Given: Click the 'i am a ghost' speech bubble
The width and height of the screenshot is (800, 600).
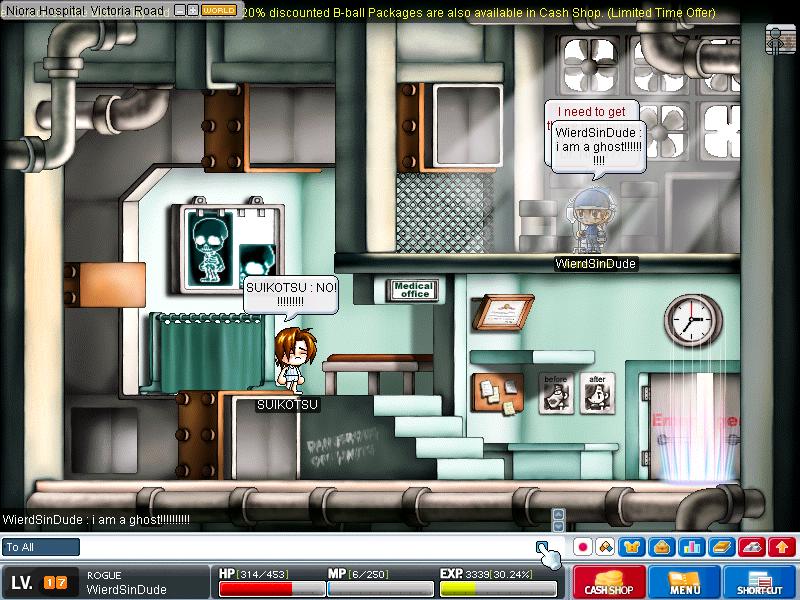Looking at the screenshot, I should [x=598, y=146].
